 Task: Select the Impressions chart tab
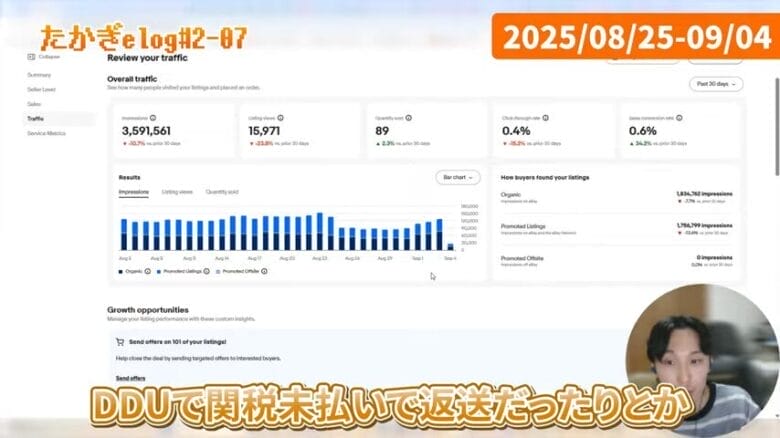(133, 191)
